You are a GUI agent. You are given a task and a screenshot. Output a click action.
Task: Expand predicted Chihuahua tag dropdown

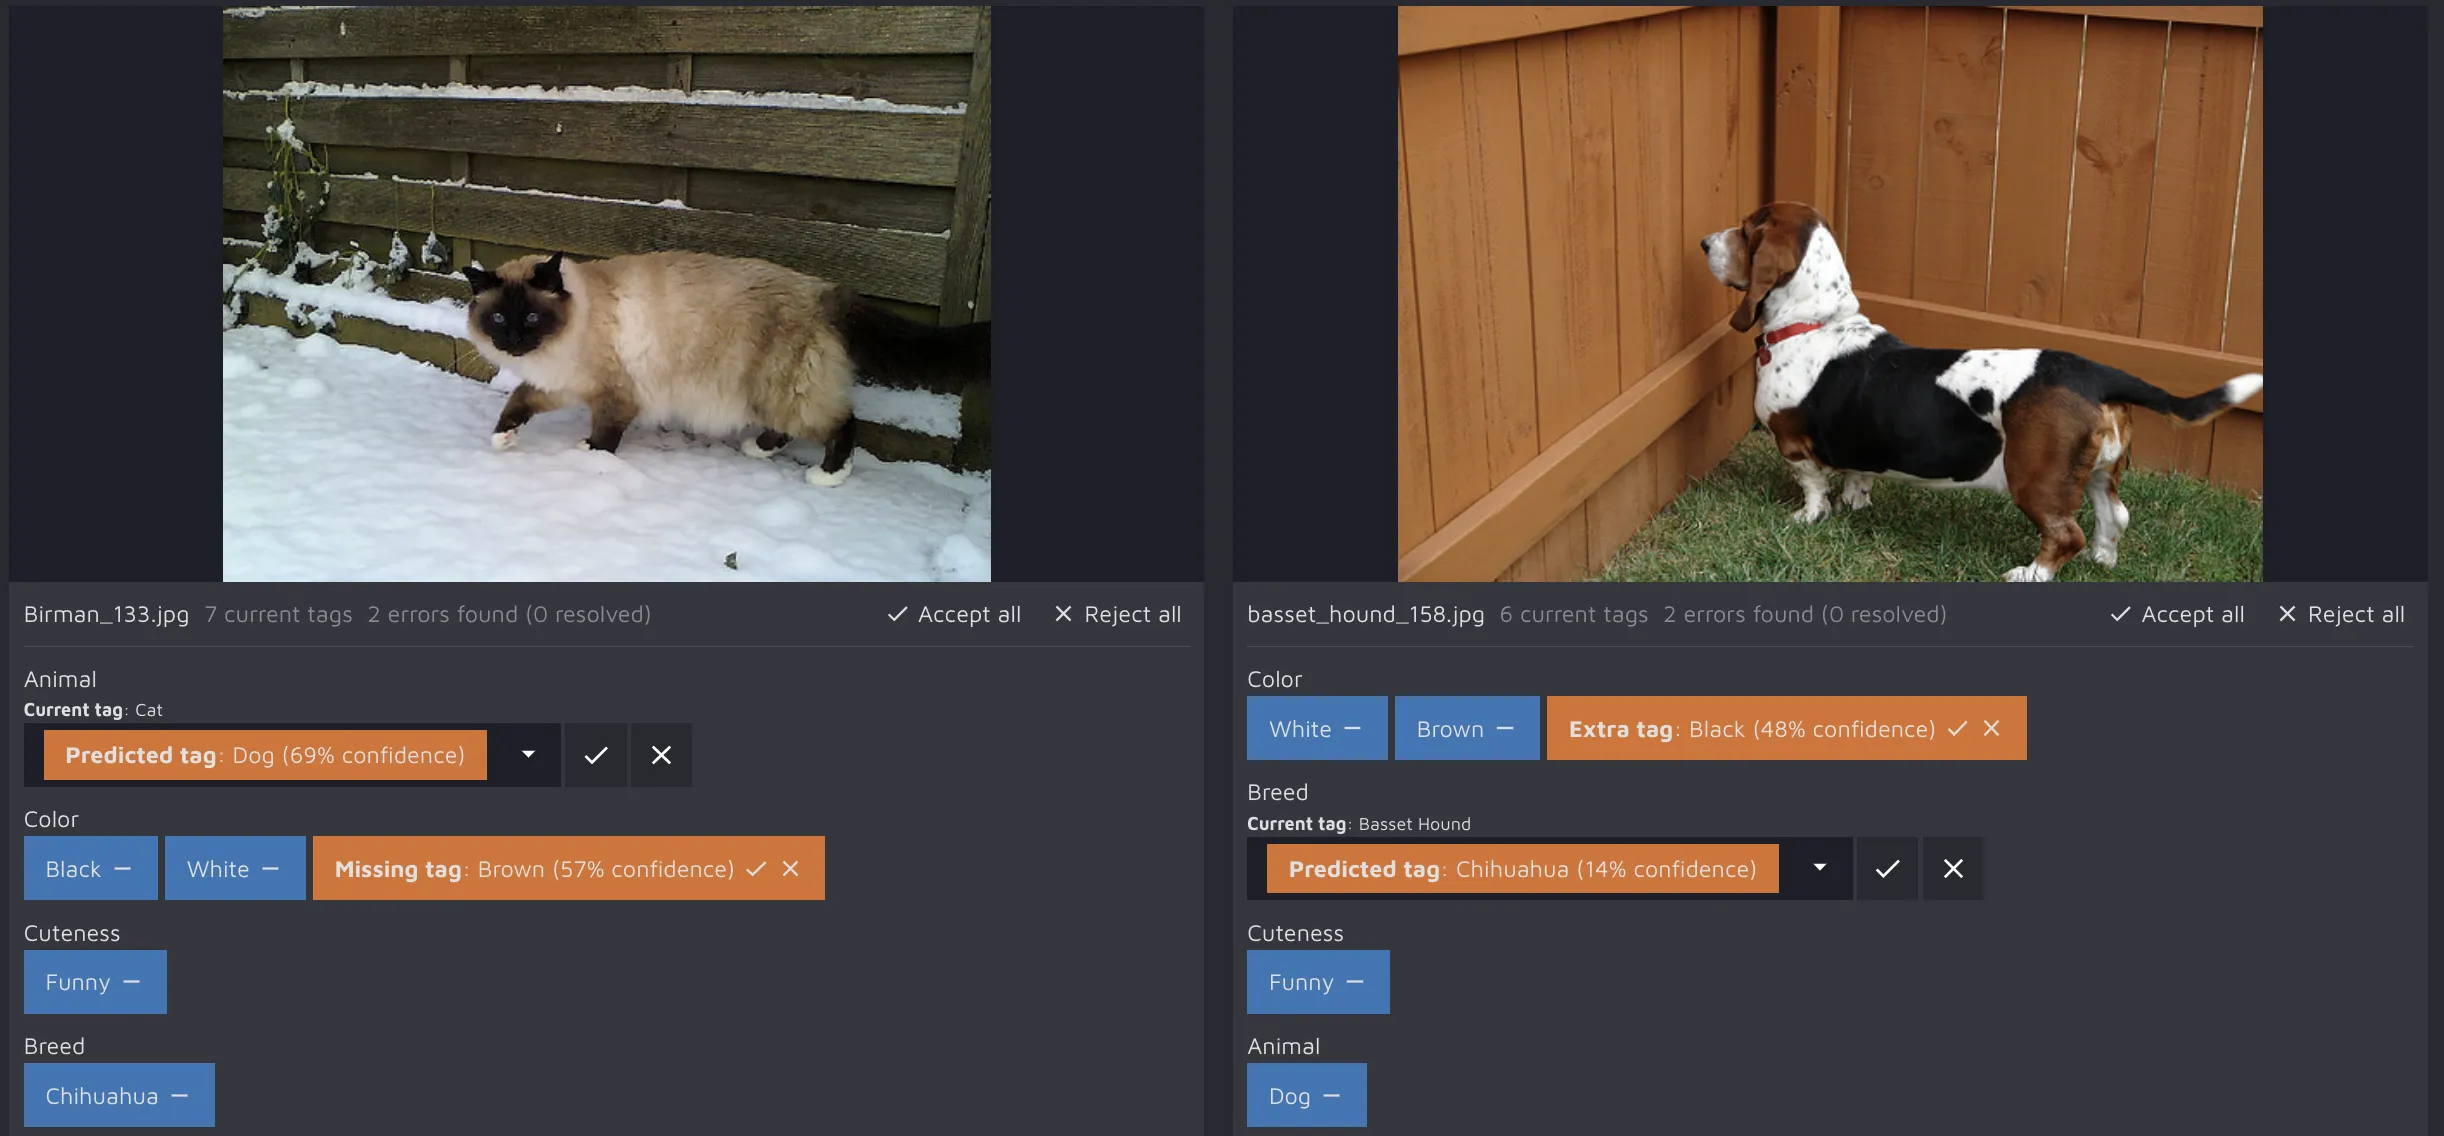1820,868
